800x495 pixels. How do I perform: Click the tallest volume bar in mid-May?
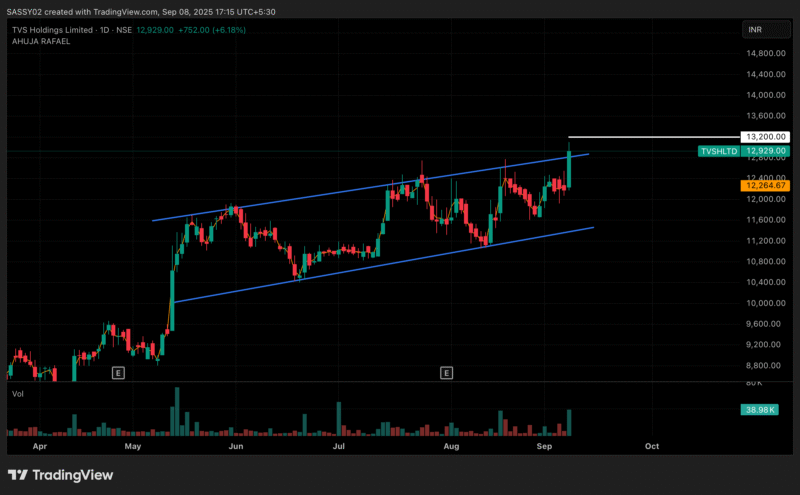point(176,412)
